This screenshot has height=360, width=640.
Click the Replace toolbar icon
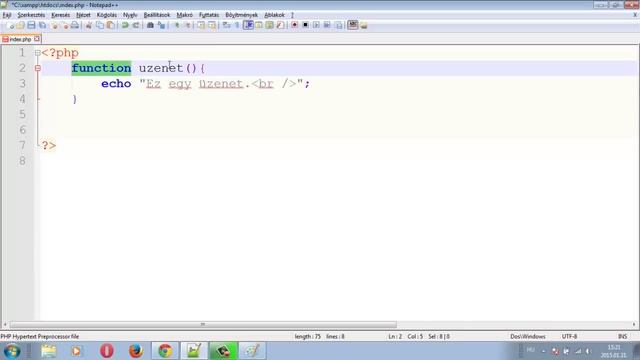[x=161, y=25]
